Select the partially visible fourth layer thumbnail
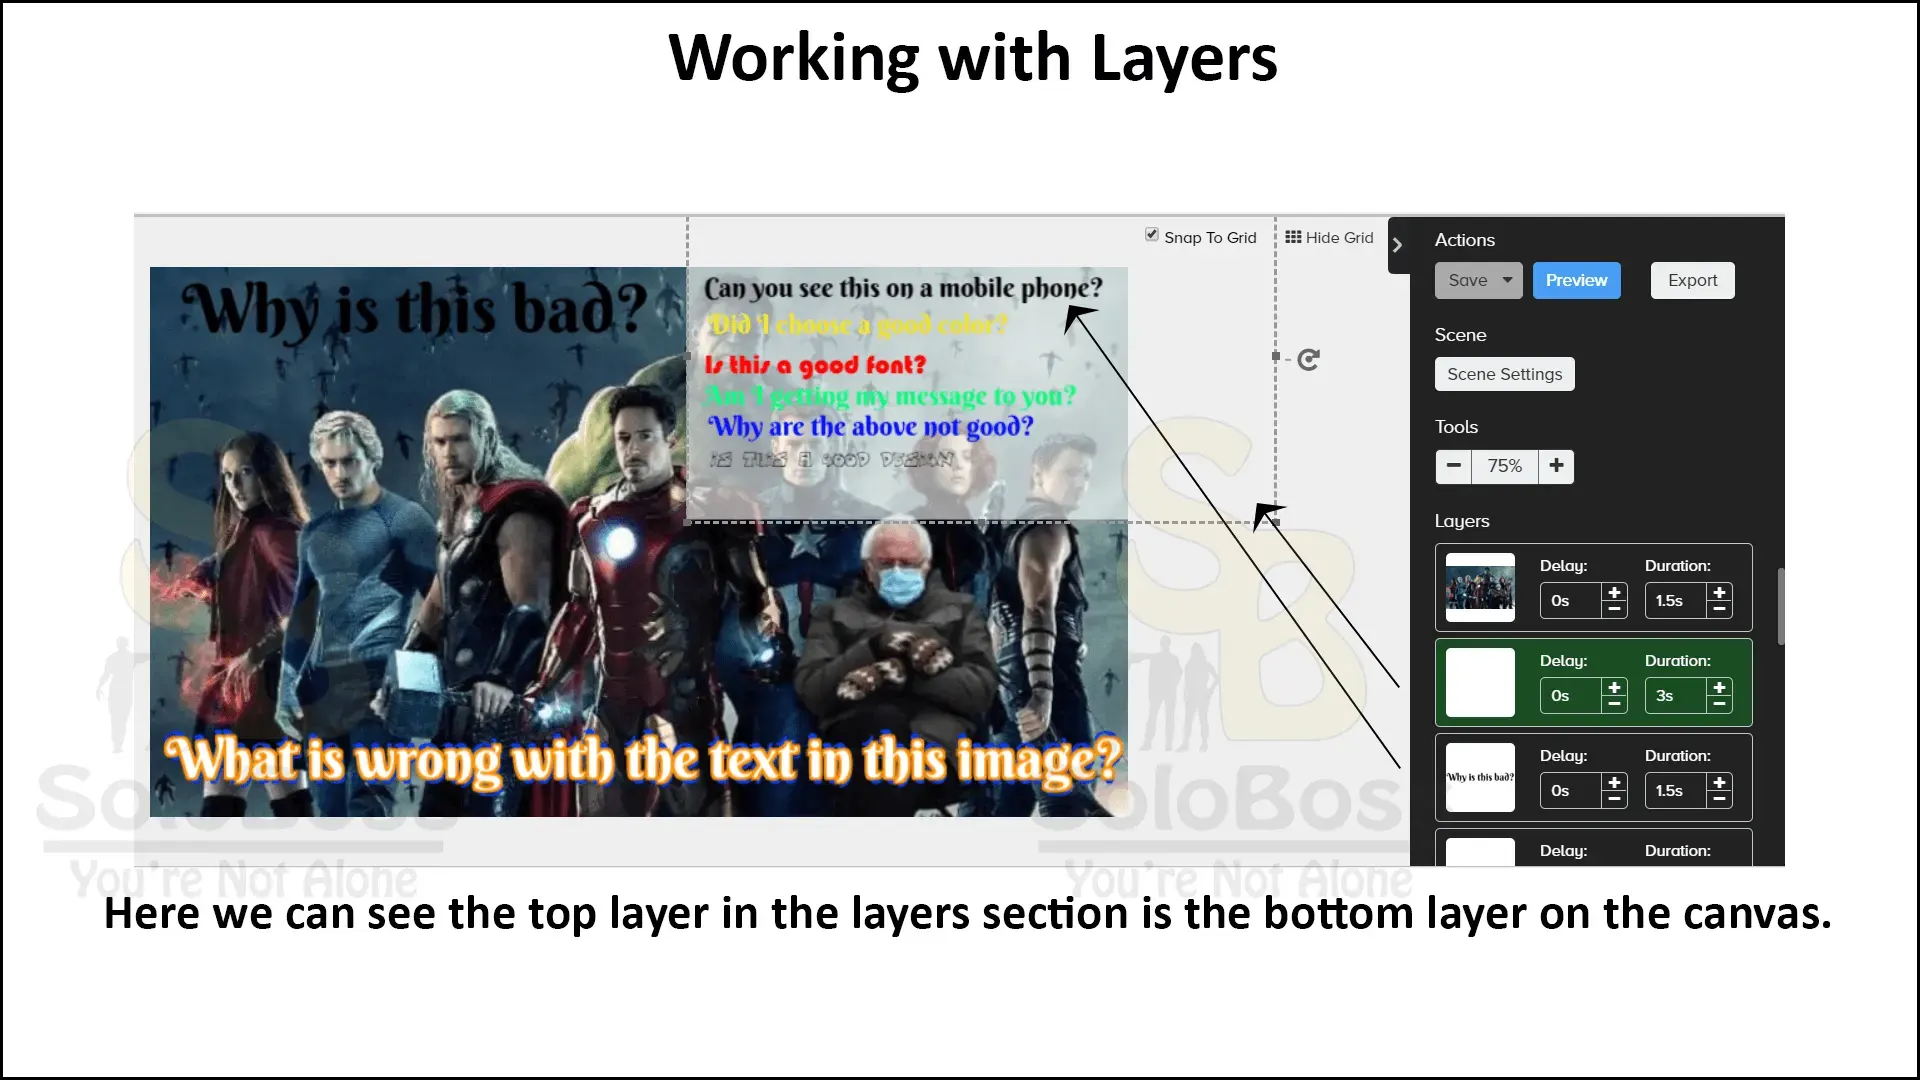 point(1480,852)
